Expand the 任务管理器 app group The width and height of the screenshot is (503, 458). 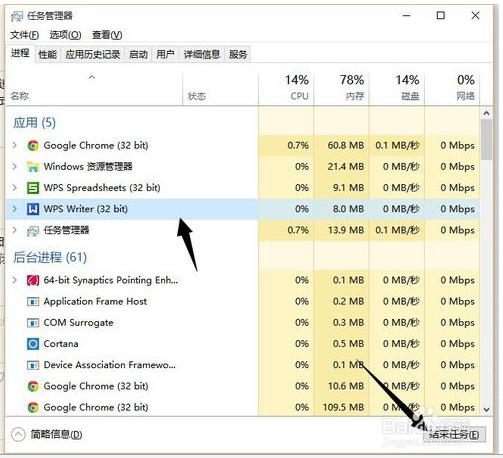(15, 230)
